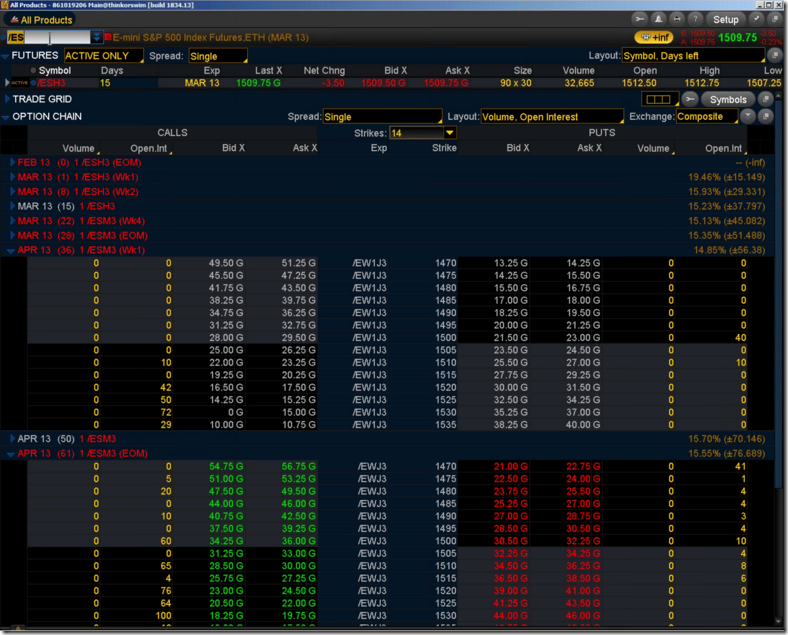The height and width of the screenshot is (635, 788).
Task: Click the futures Net Chng column header
Action: tap(324, 70)
